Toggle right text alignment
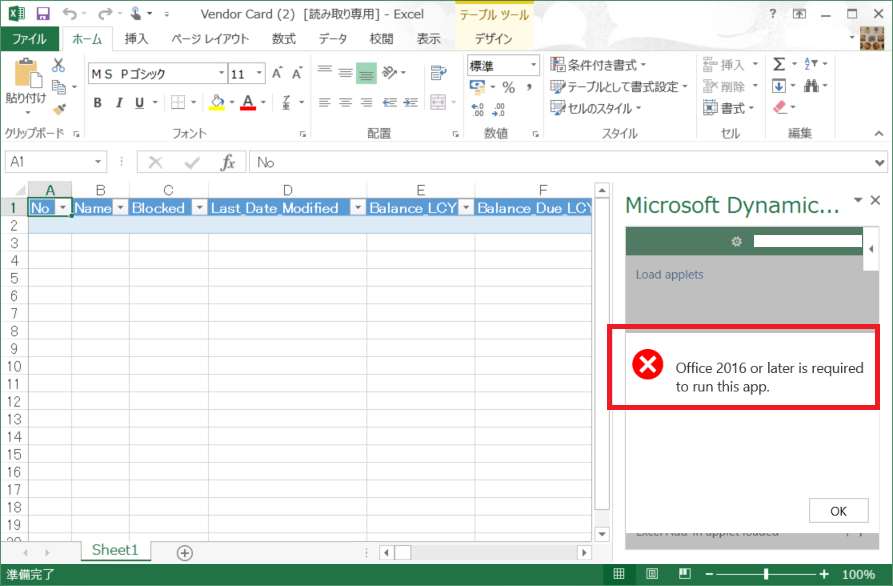This screenshot has width=893, height=586. pos(366,103)
